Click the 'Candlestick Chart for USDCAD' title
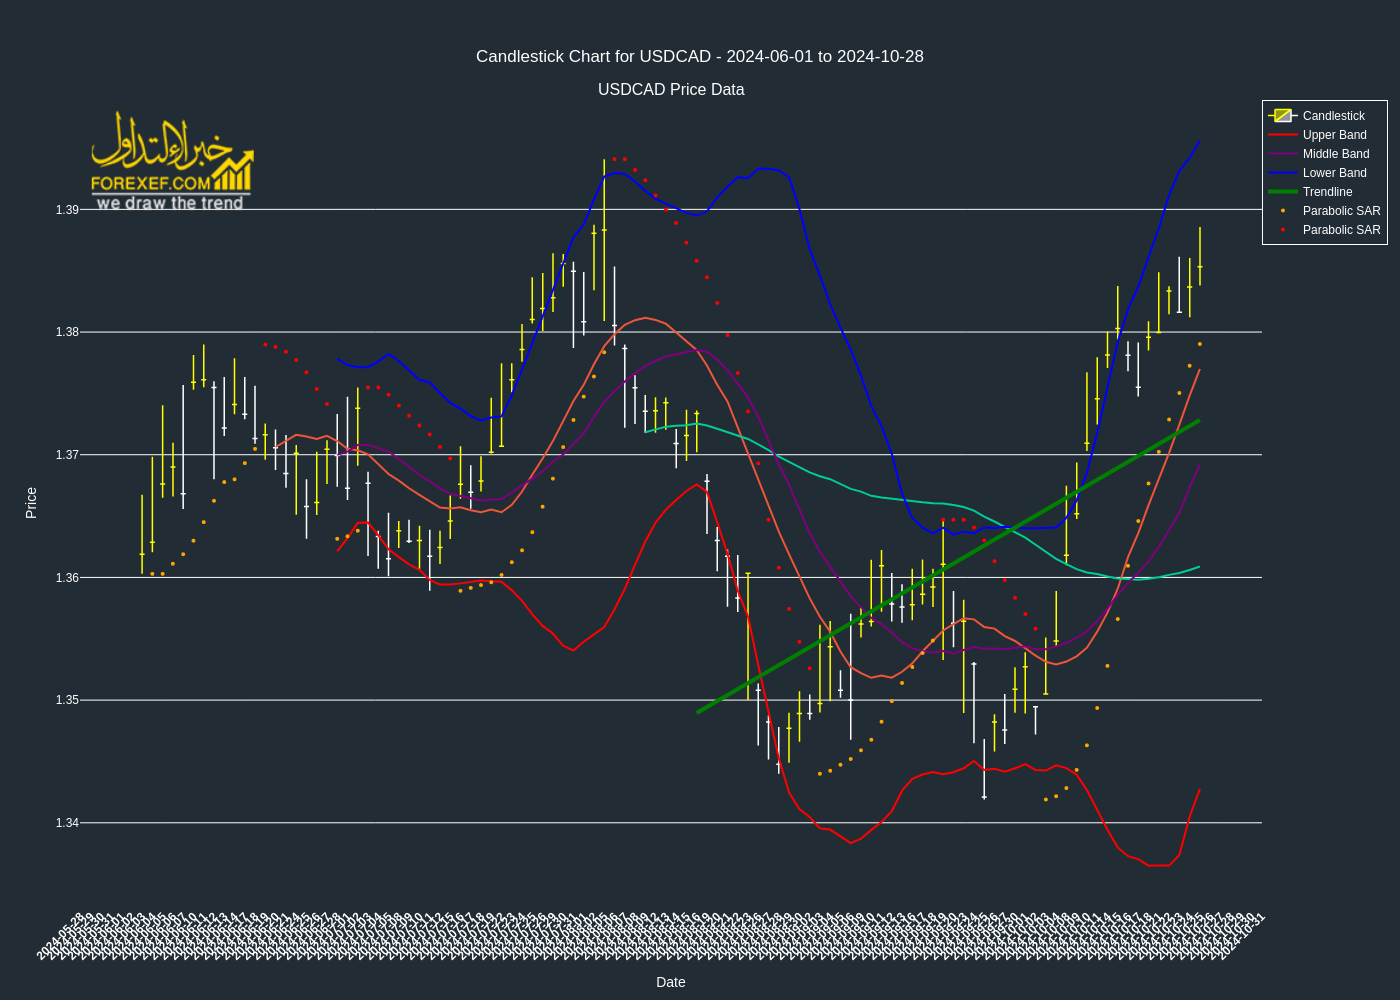1400x1000 pixels. point(700,57)
